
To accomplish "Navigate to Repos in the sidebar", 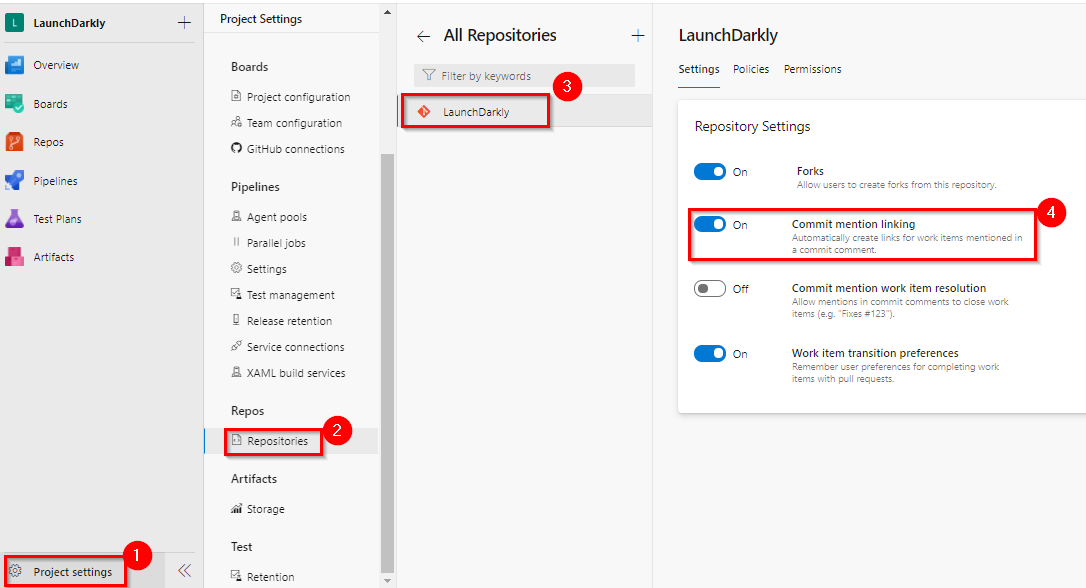I will [48, 142].
